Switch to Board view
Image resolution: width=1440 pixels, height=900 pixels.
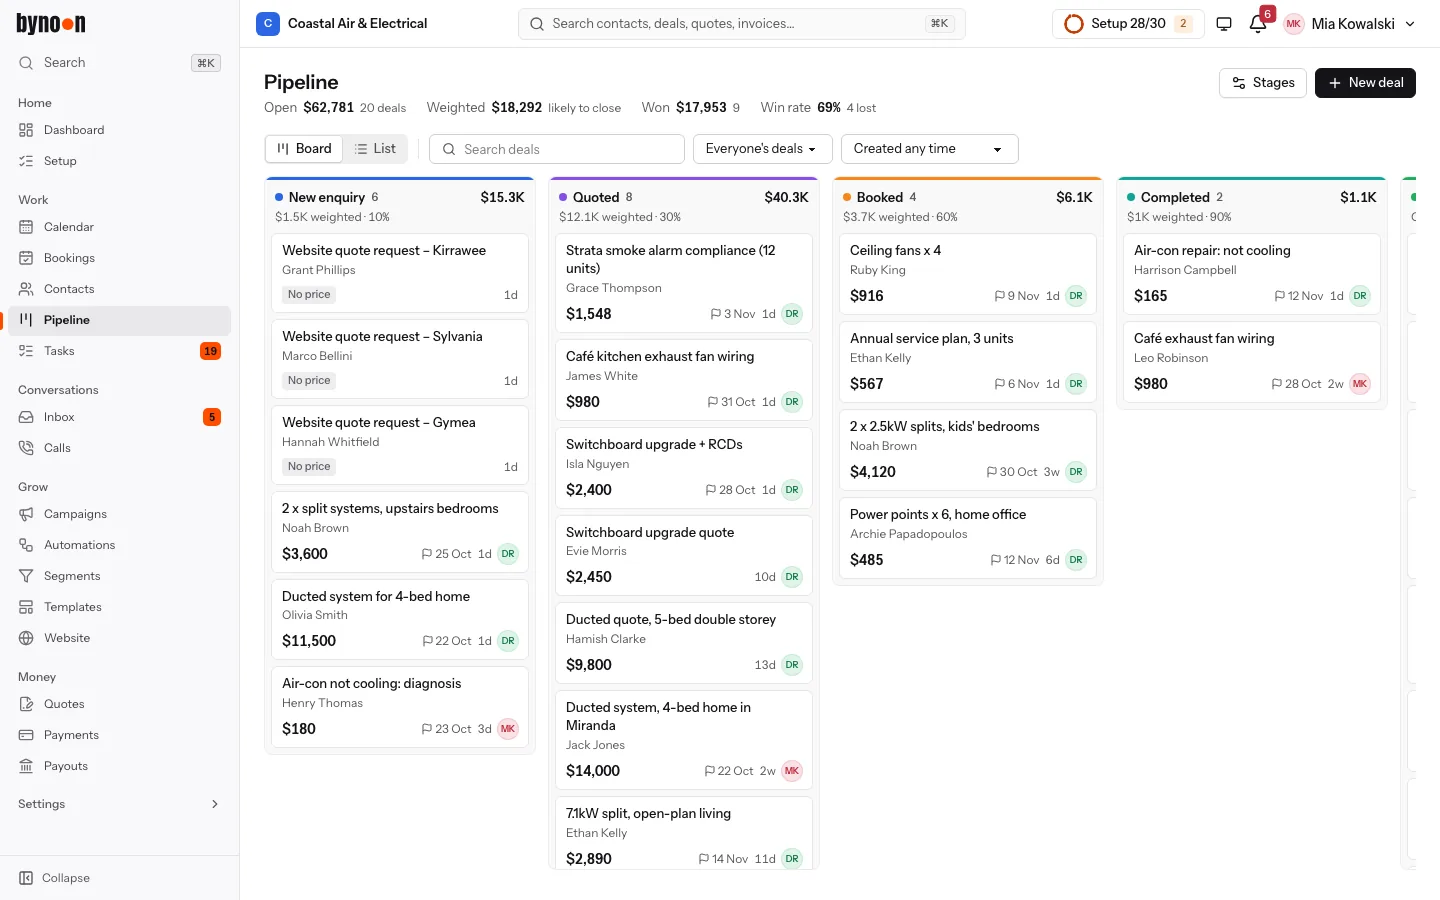click(x=304, y=149)
